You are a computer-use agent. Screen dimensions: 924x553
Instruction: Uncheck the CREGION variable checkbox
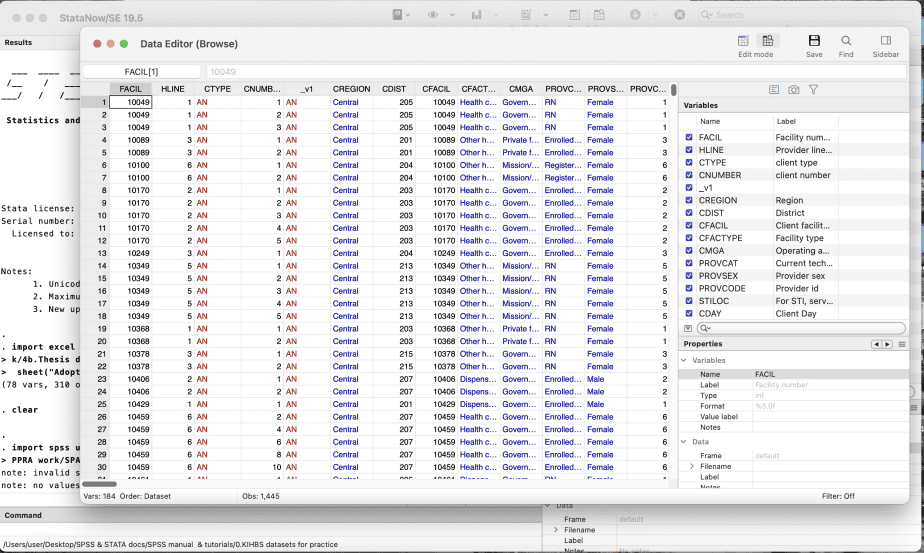688,200
